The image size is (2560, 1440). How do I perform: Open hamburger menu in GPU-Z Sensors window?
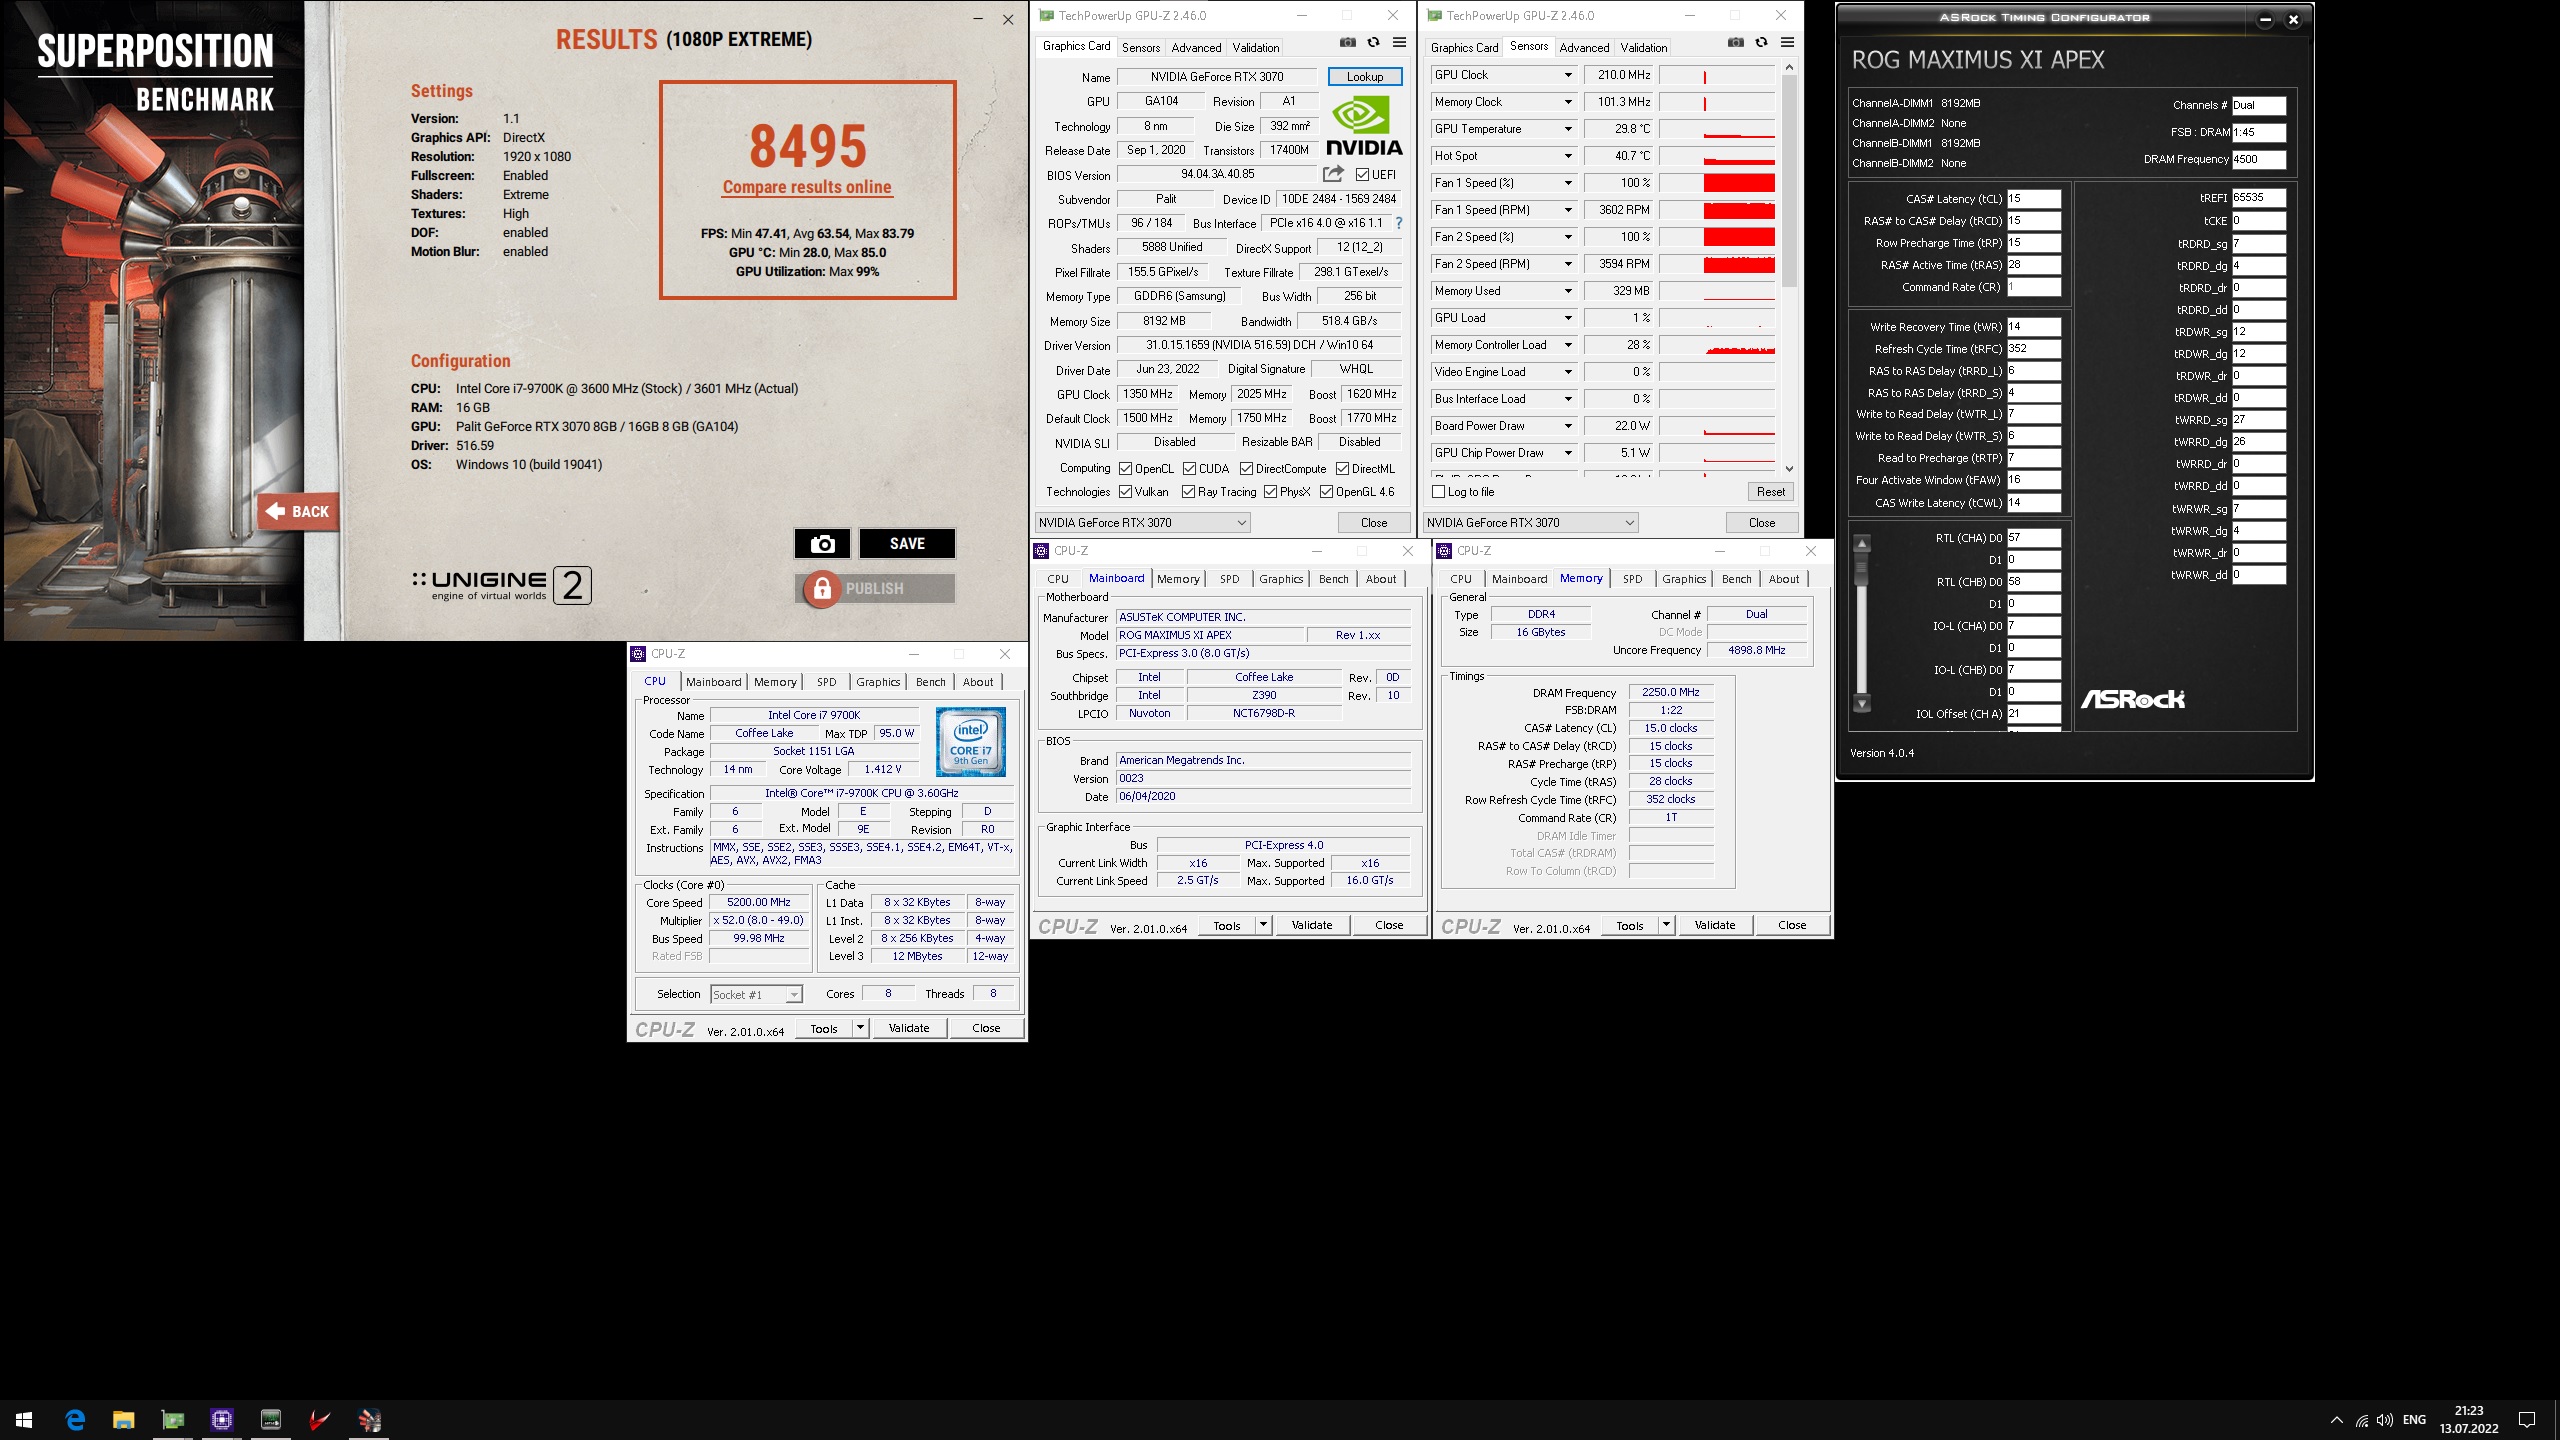click(1787, 42)
